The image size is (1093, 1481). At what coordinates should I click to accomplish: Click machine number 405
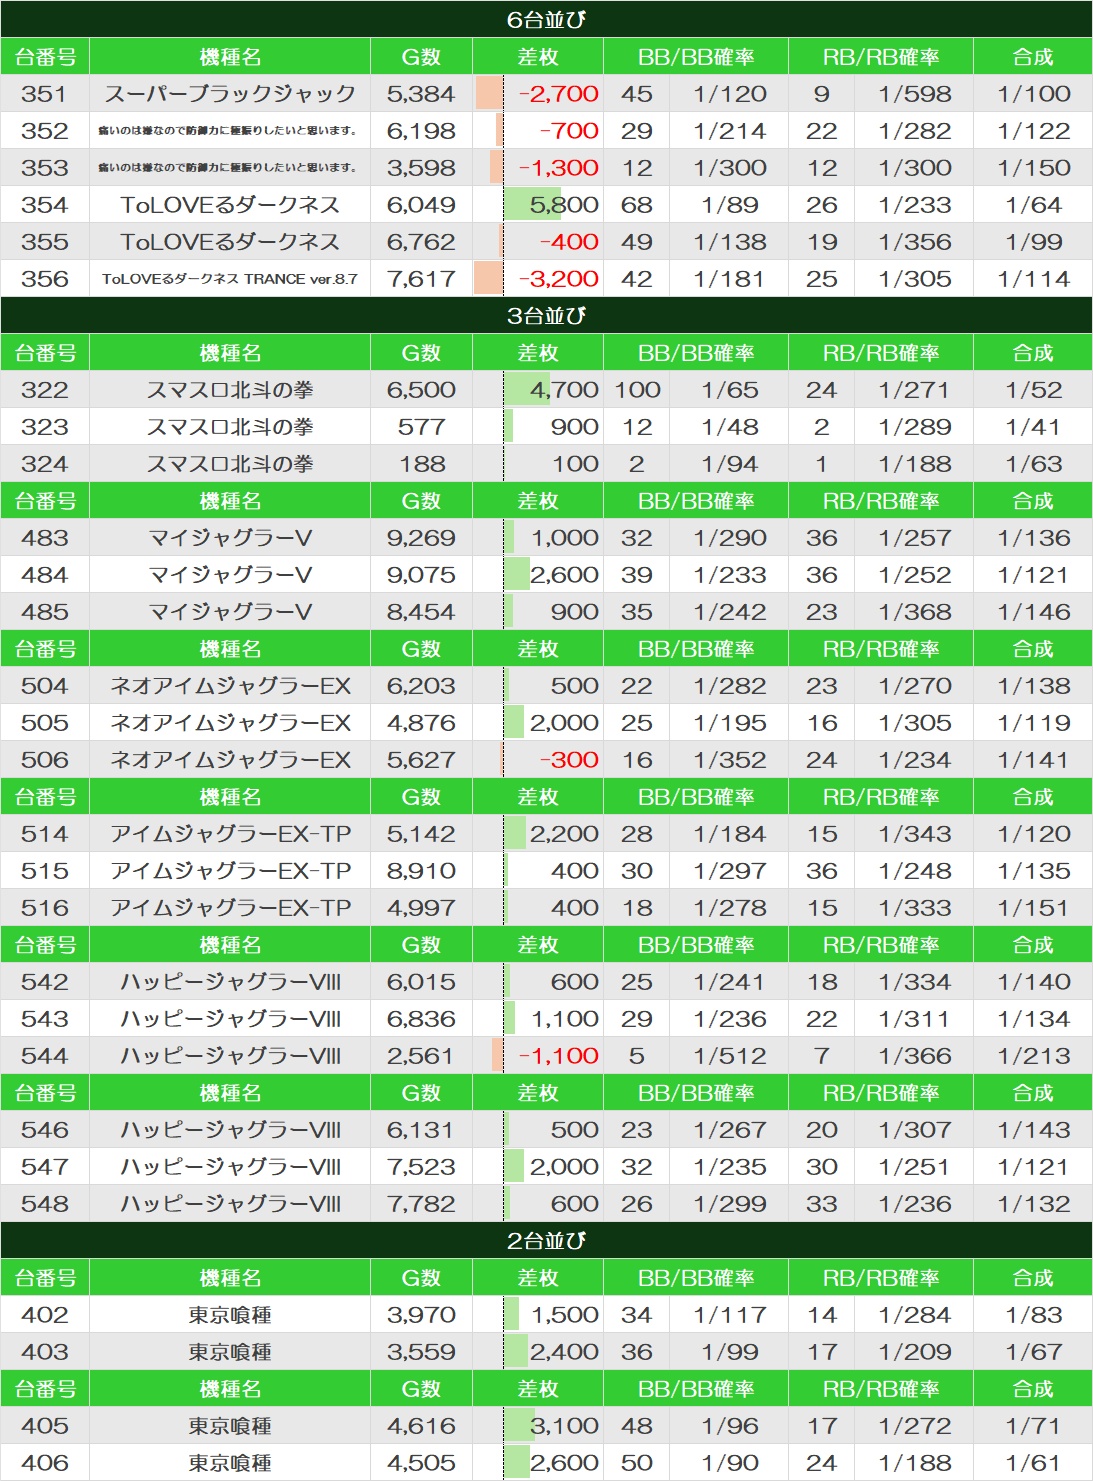(x=45, y=1425)
